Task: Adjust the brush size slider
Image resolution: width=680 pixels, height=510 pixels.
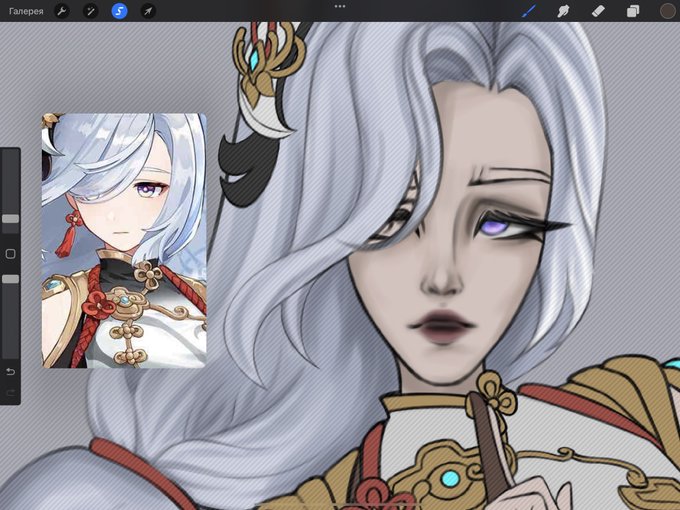Action: pos(11,218)
